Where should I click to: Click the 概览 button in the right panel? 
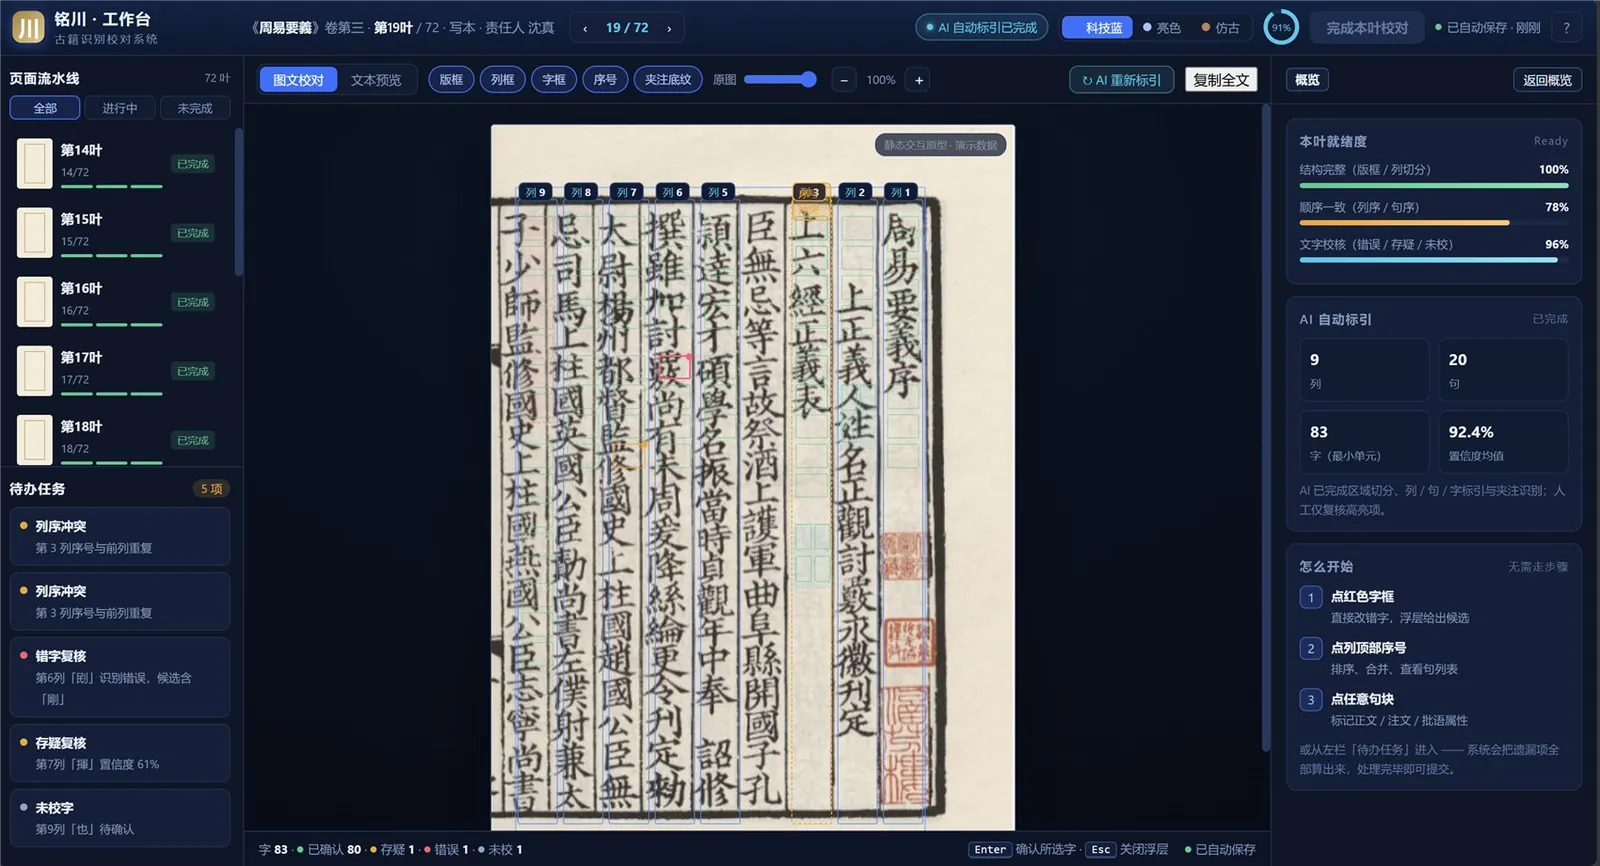click(x=1307, y=80)
